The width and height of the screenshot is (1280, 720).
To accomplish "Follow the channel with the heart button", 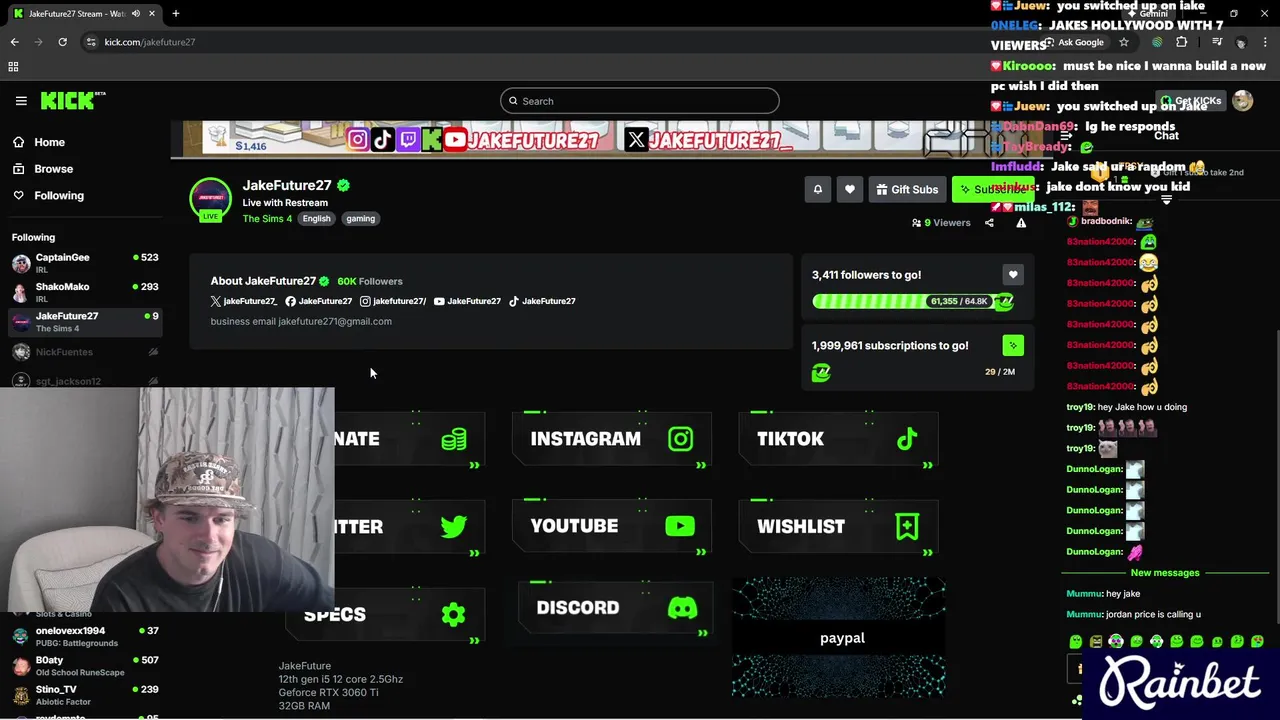I will pos(850,189).
